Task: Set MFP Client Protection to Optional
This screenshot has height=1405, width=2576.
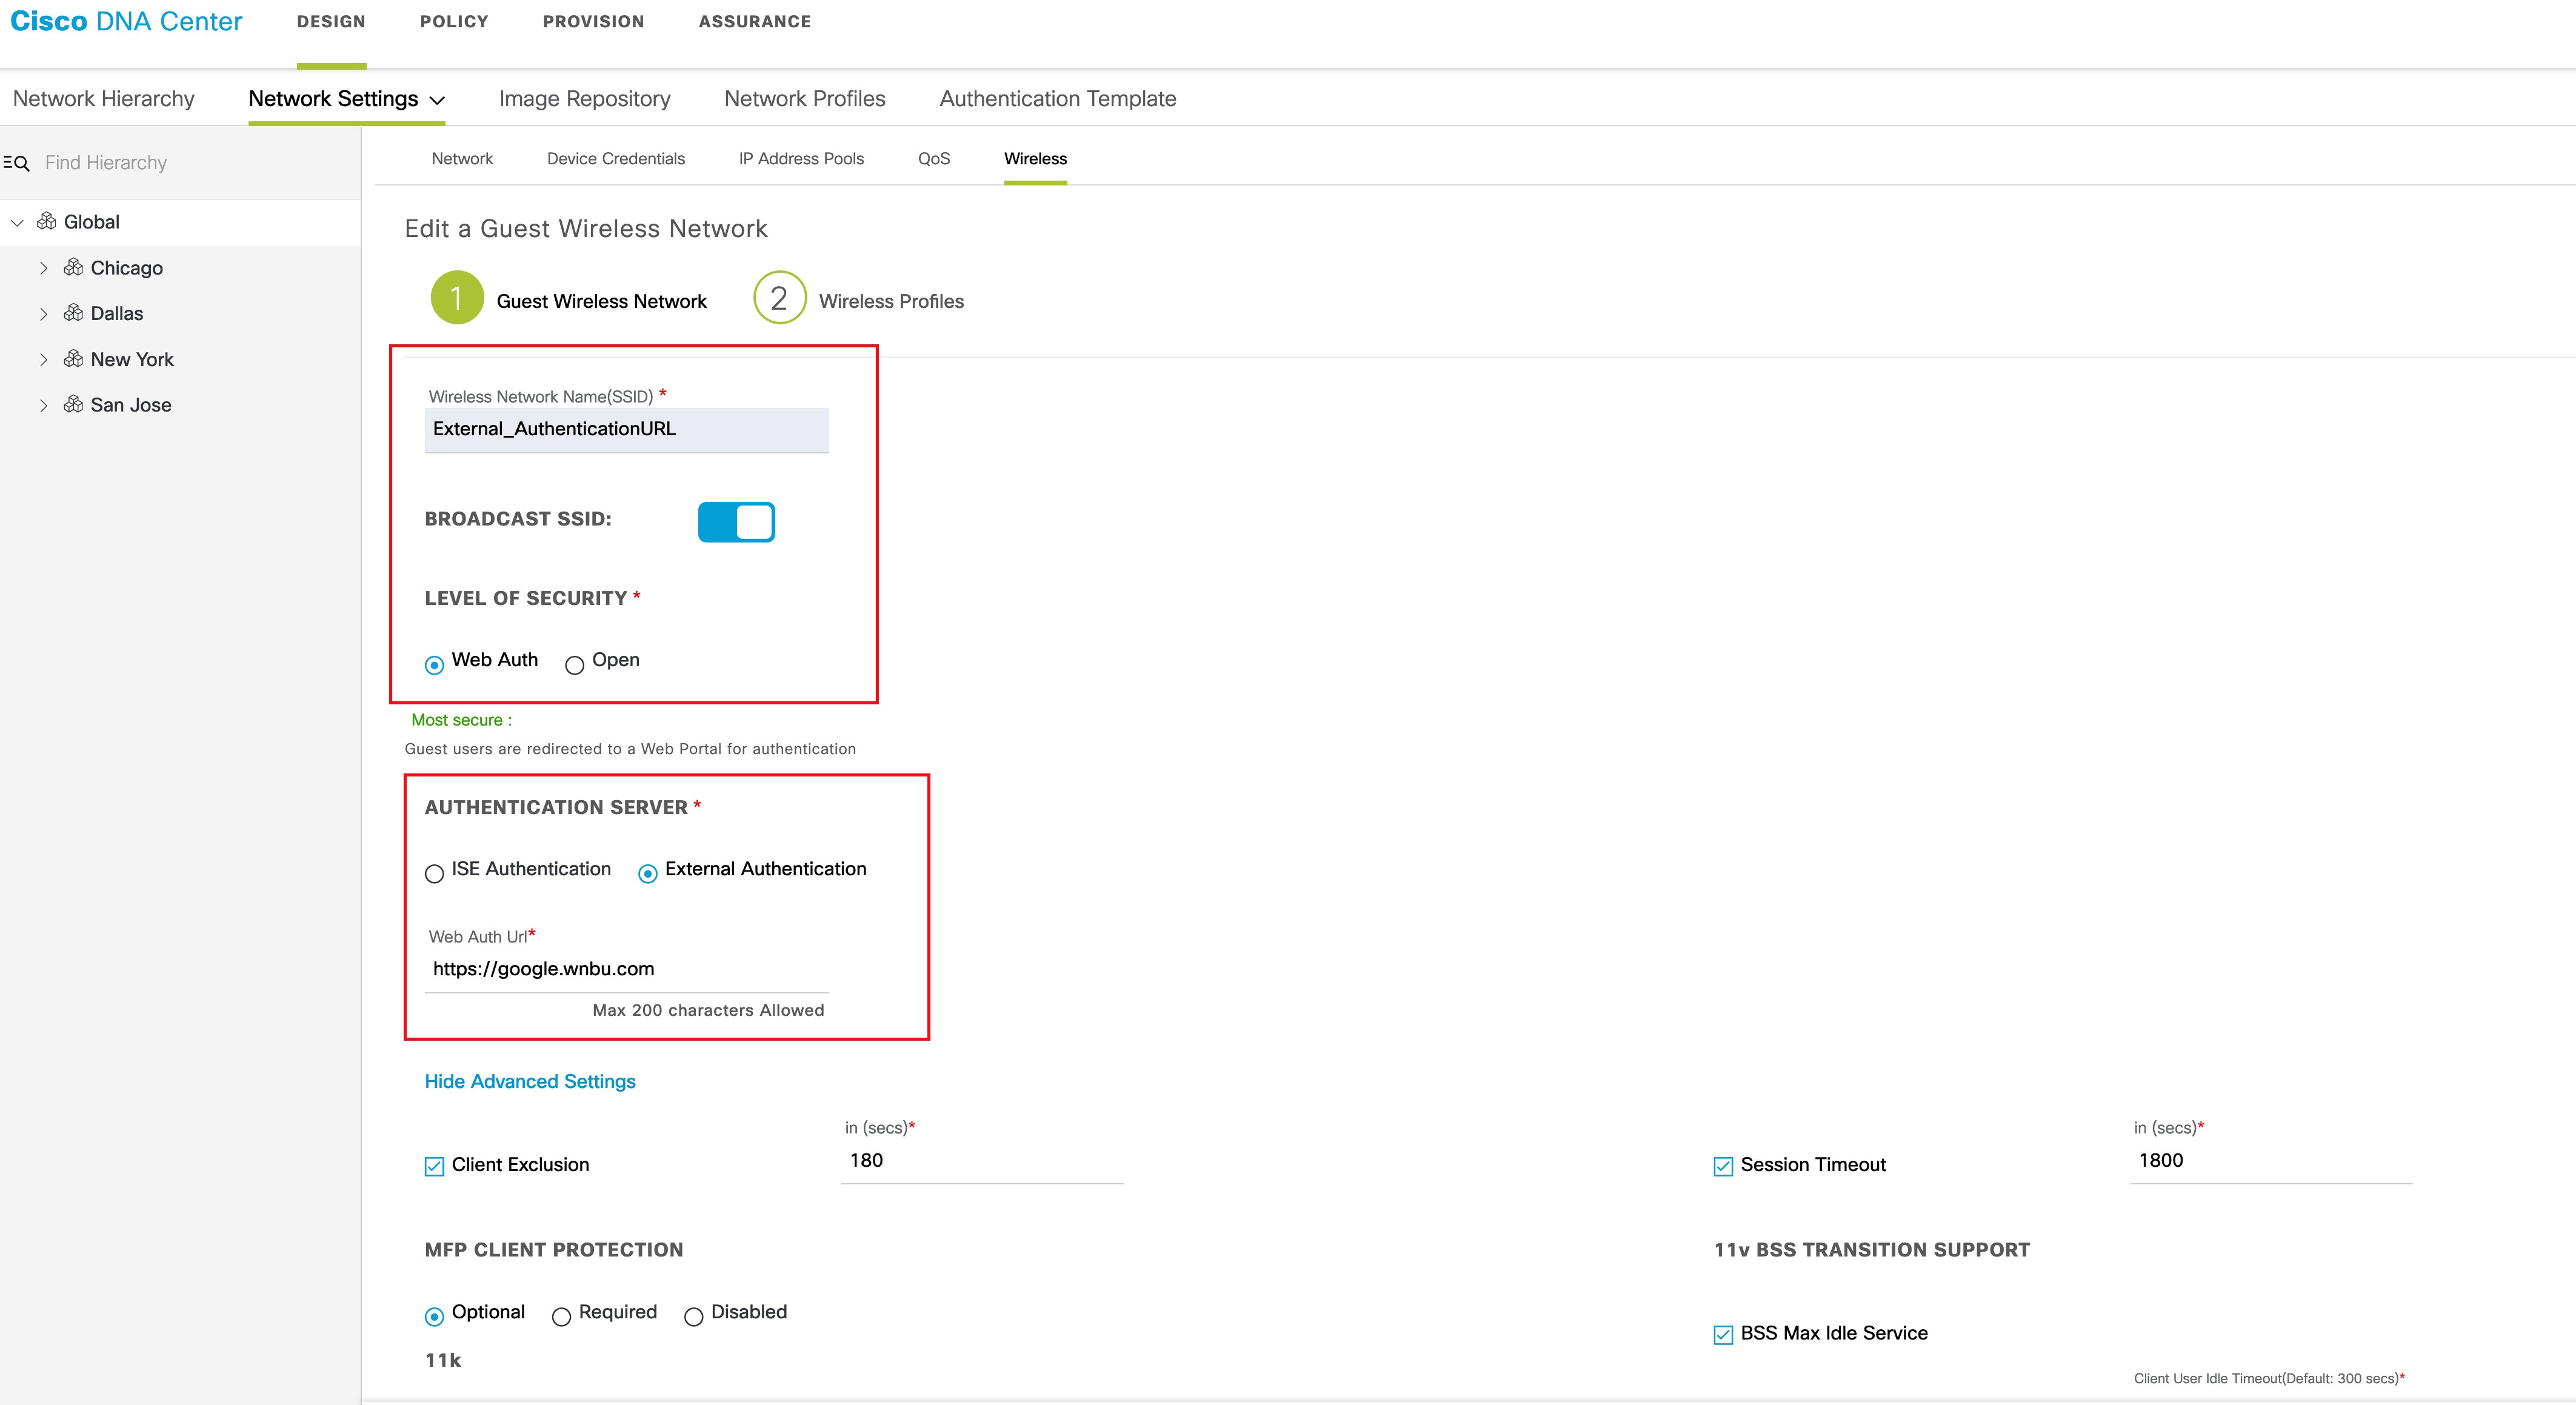Action: pyautogui.click(x=434, y=1317)
